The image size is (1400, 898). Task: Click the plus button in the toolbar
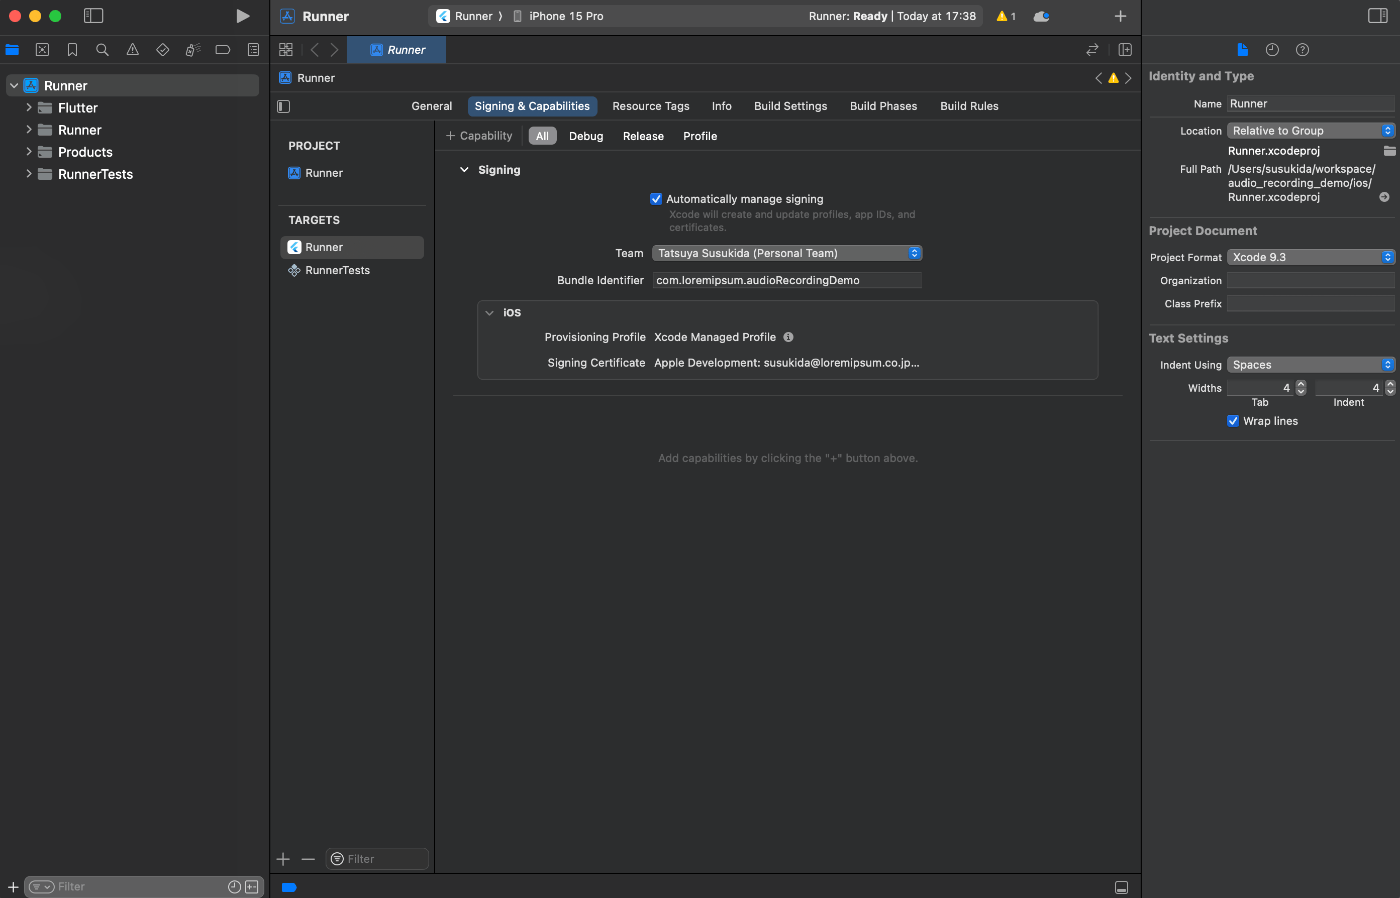point(1120,16)
